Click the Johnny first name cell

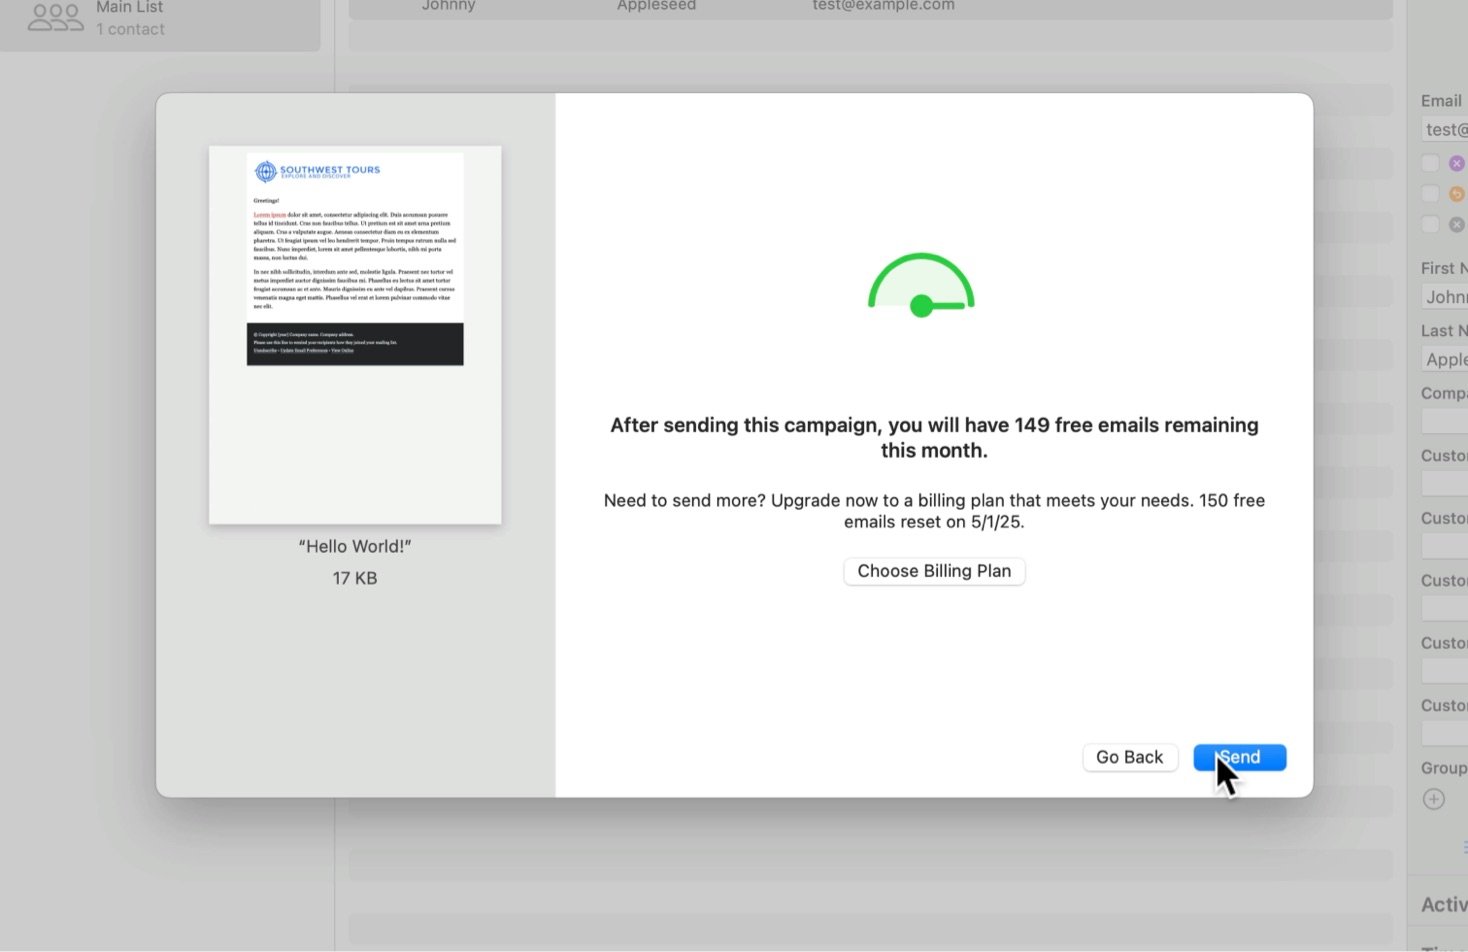(448, 6)
